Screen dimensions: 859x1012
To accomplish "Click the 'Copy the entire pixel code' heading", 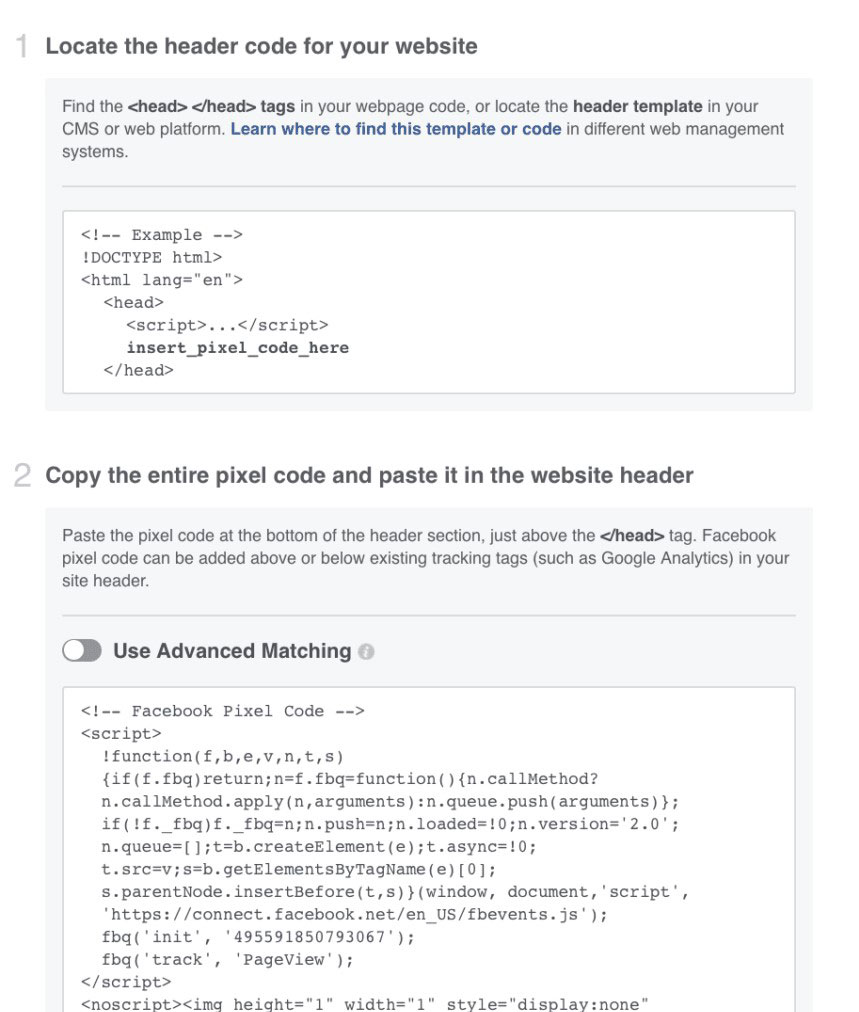I will click(369, 475).
